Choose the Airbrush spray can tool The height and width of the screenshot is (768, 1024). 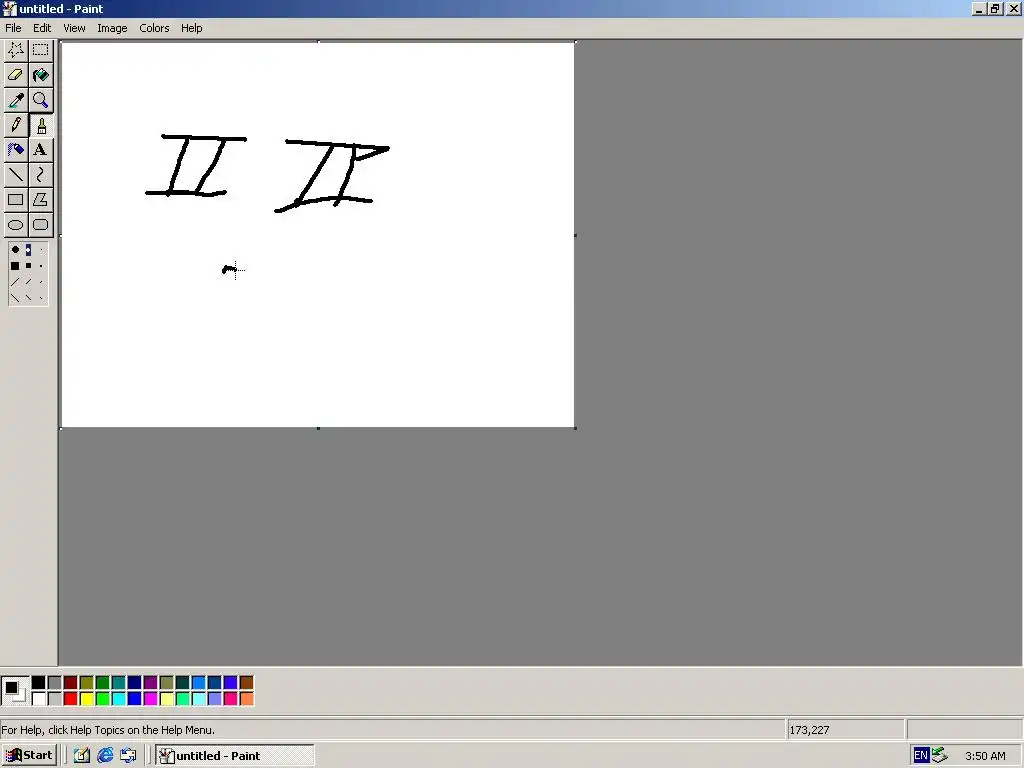[16, 150]
